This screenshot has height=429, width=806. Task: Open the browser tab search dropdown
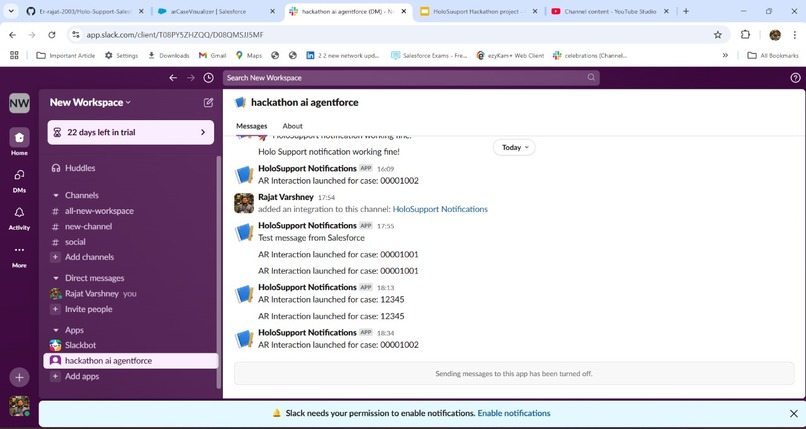[x=11, y=11]
